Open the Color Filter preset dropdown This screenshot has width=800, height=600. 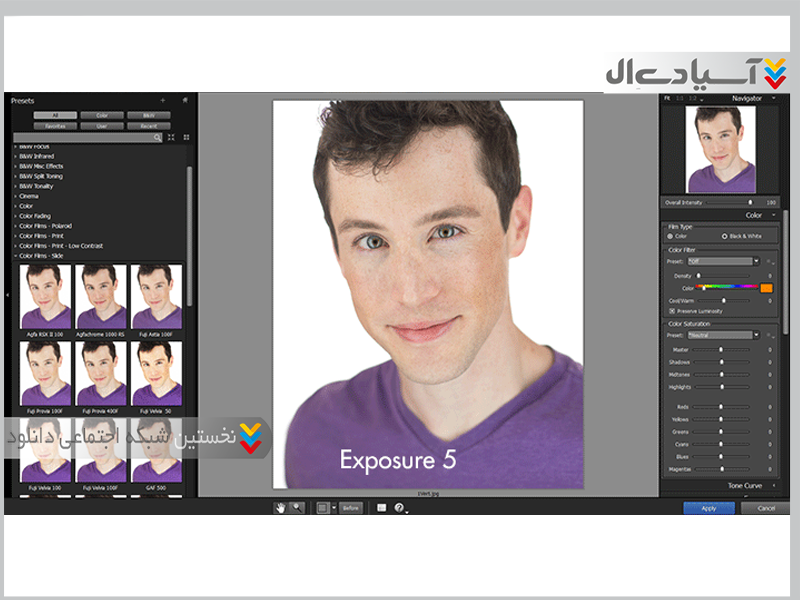(756, 261)
